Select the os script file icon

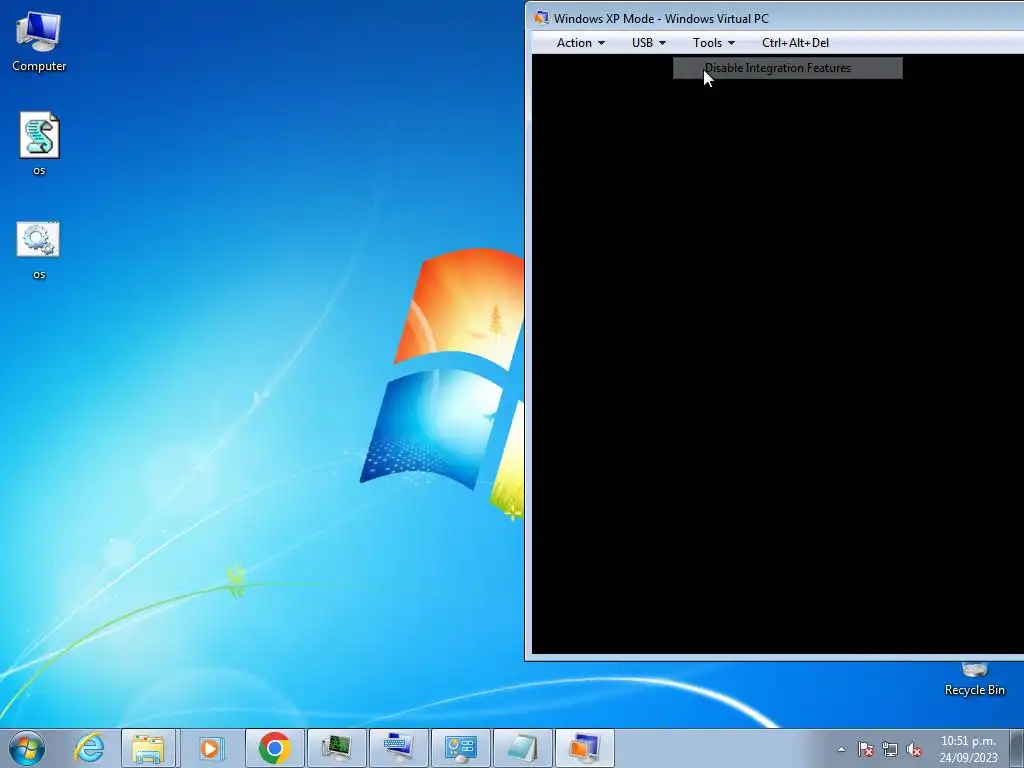click(x=39, y=144)
